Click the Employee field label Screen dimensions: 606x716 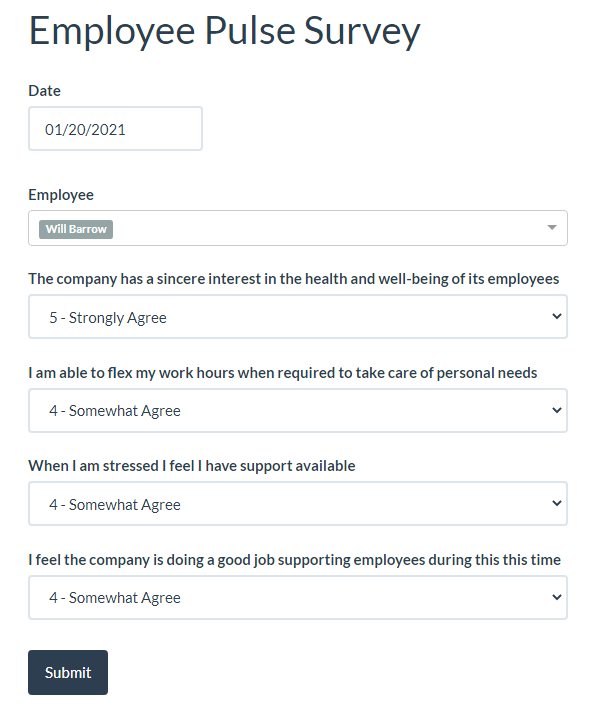[x=61, y=195]
